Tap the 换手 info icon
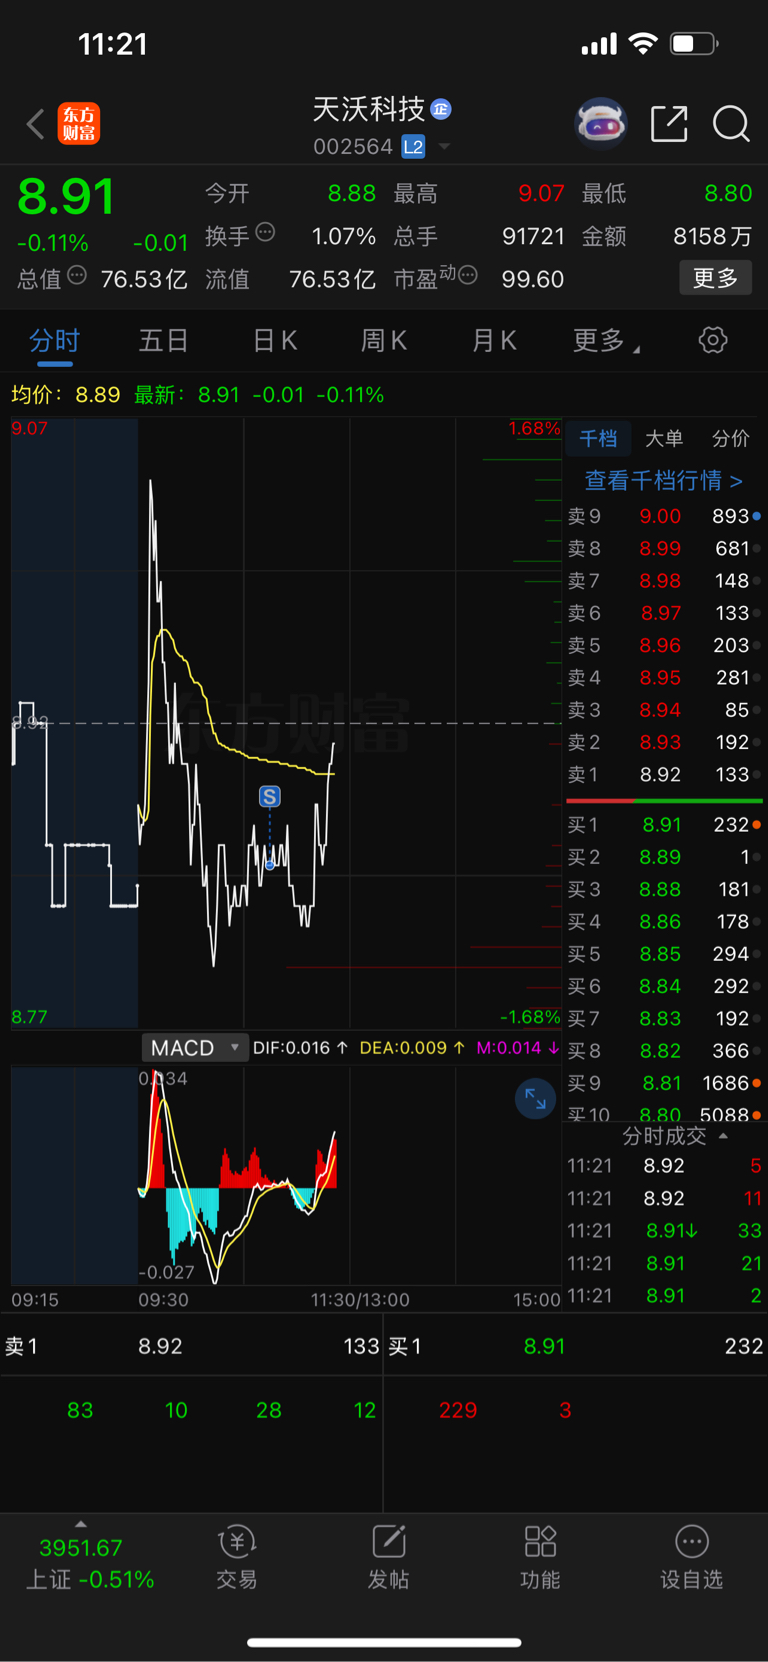 [x=265, y=232]
